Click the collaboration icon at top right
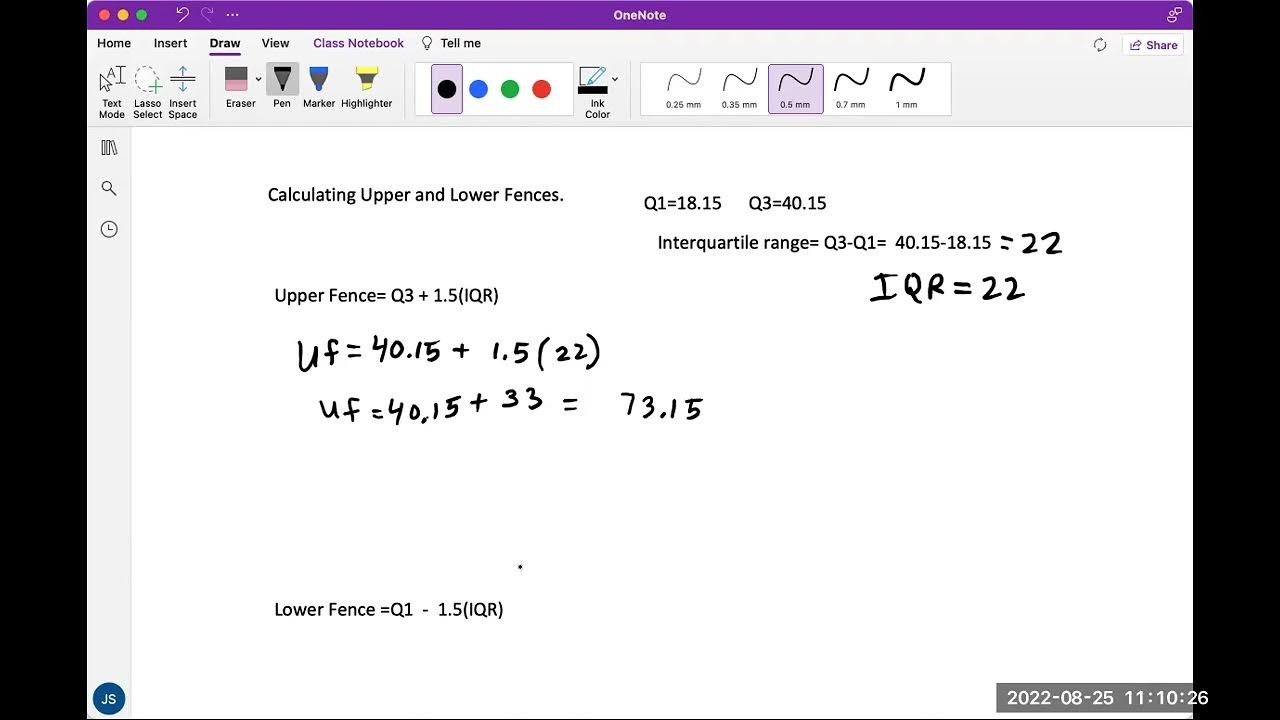 (1174, 15)
